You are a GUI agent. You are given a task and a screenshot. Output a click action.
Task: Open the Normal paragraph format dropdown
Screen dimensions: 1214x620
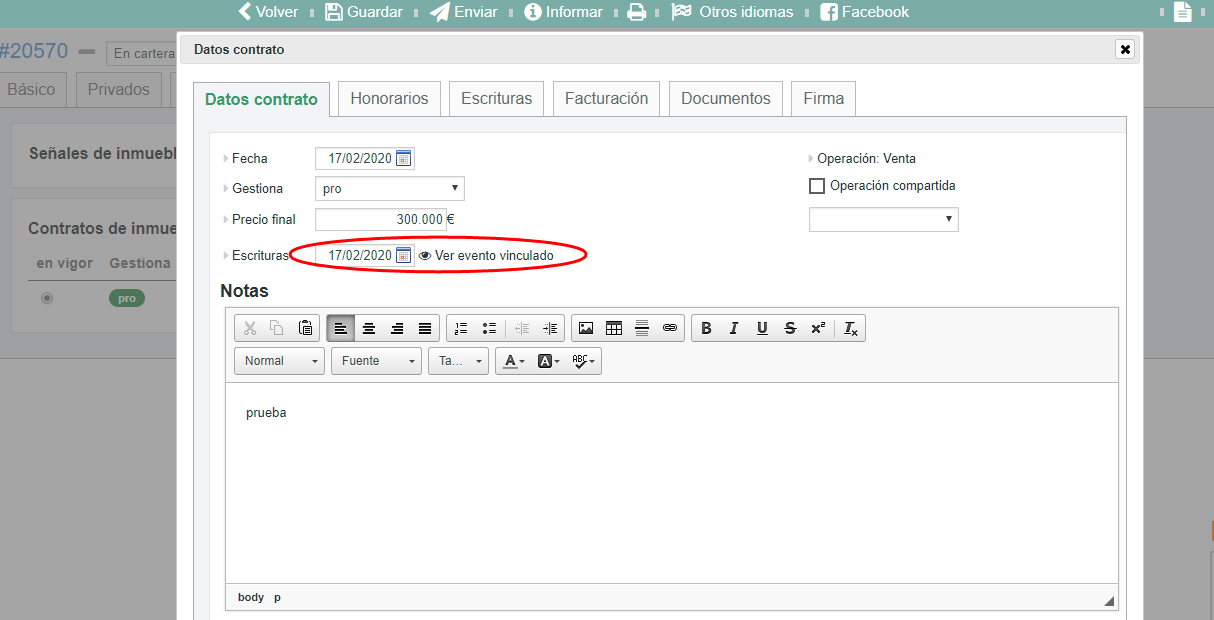(279, 361)
